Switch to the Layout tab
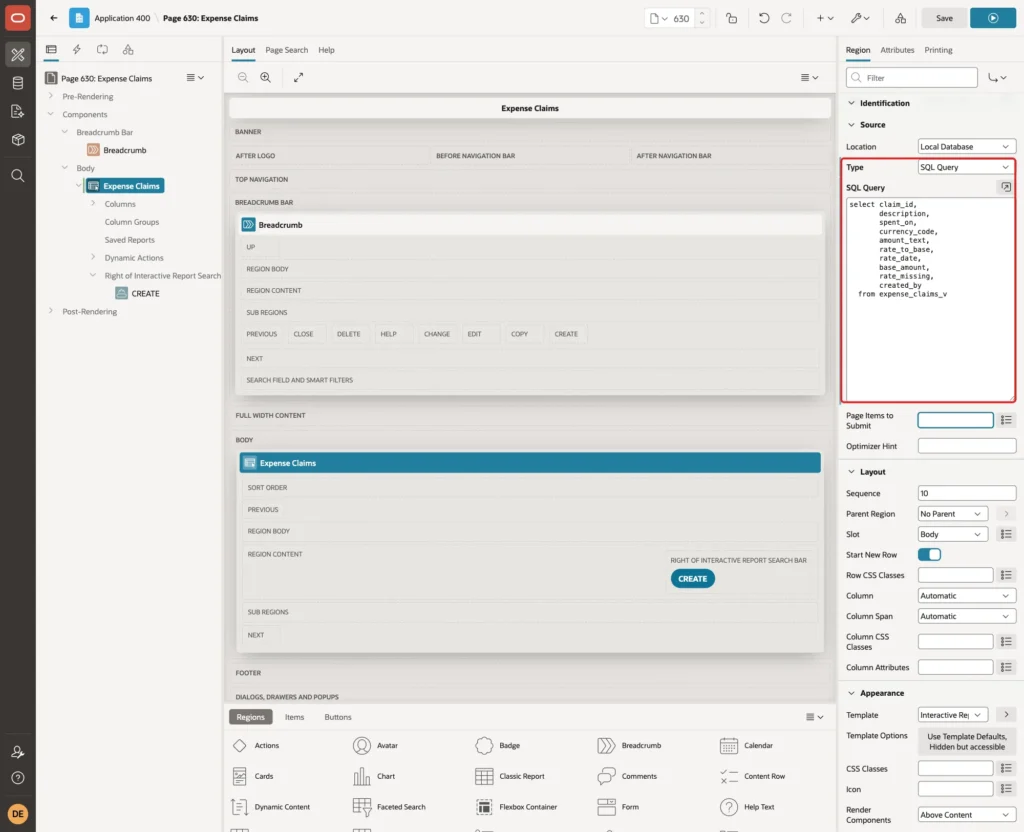 tap(243, 50)
